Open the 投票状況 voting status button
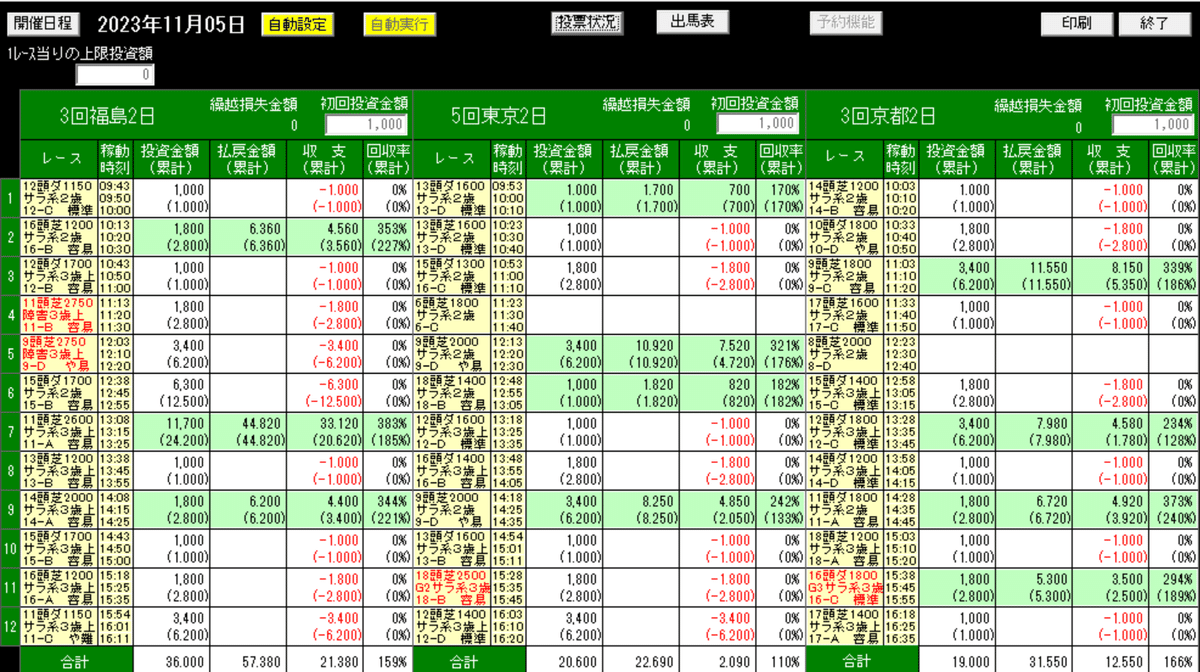This screenshot has height=672, width=1200. pyautogui.click(x=587, y=22)
